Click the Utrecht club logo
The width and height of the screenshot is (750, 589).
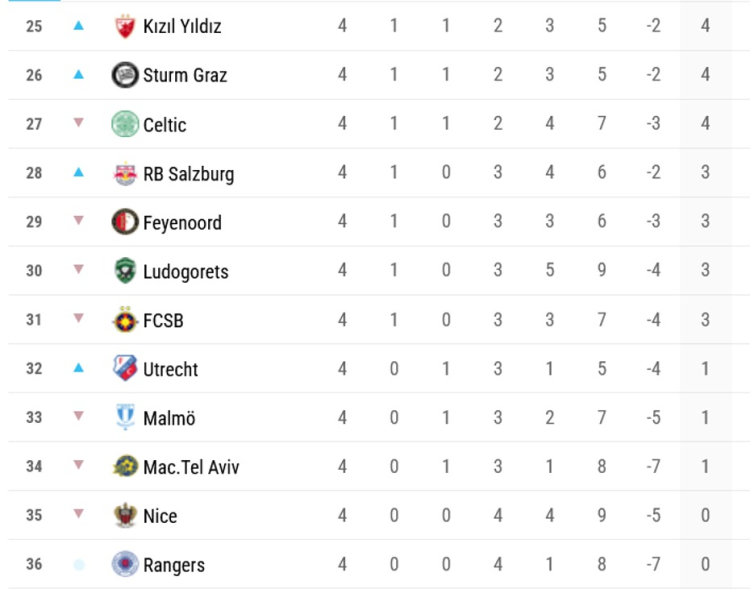coord(125,369)
